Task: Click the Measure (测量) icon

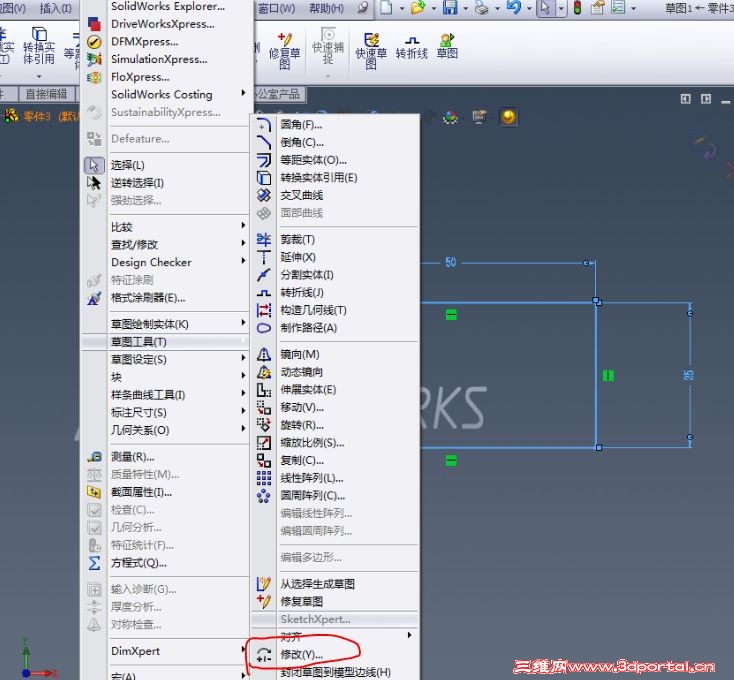Action: click(x=94, y=457)
